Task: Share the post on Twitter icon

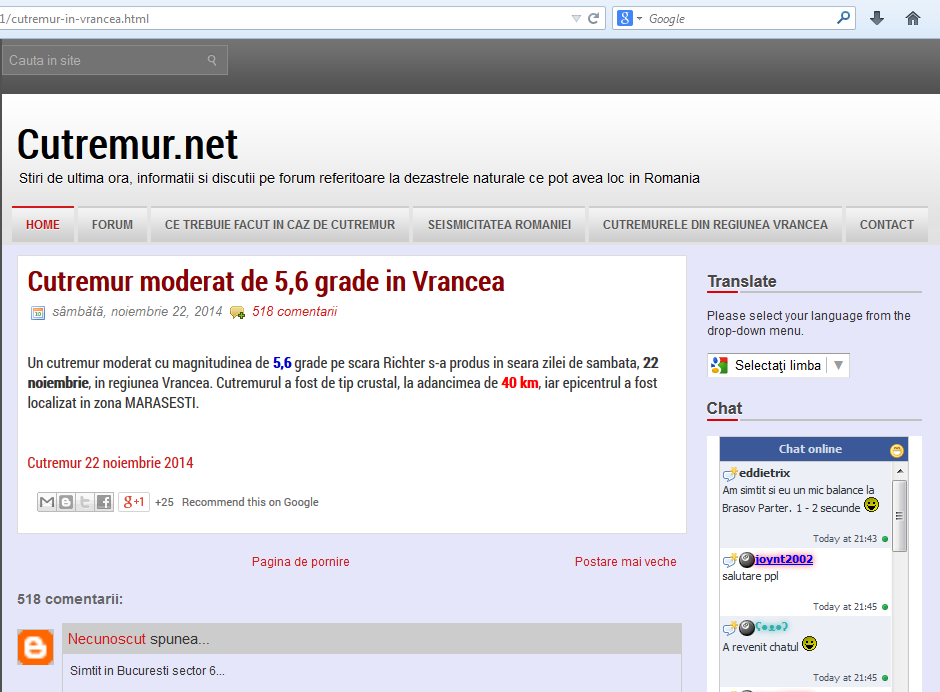Action: point(85,502)
